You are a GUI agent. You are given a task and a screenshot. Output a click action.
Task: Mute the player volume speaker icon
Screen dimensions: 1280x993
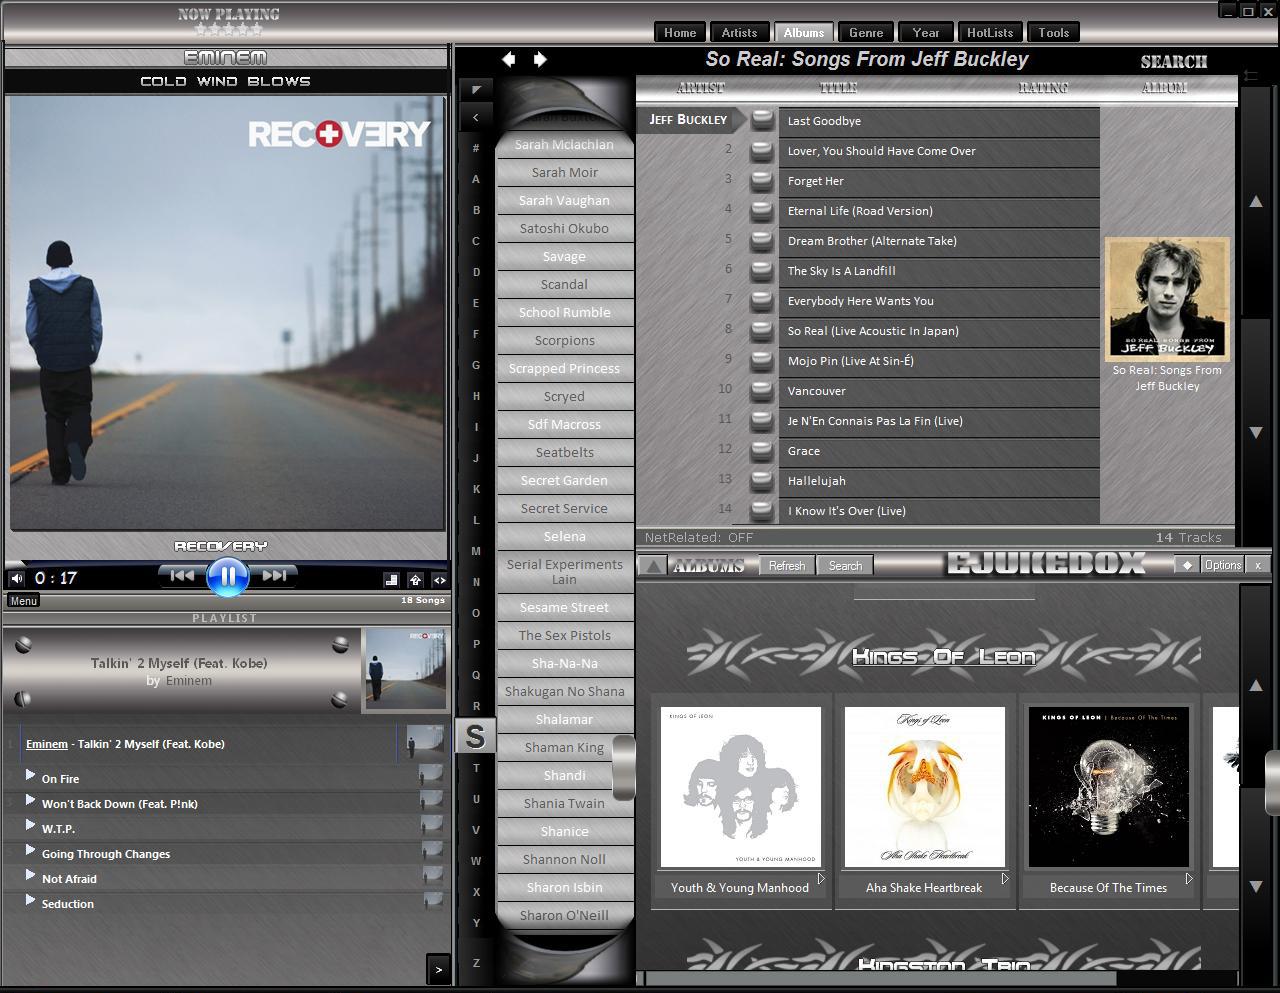pos(17,578)
